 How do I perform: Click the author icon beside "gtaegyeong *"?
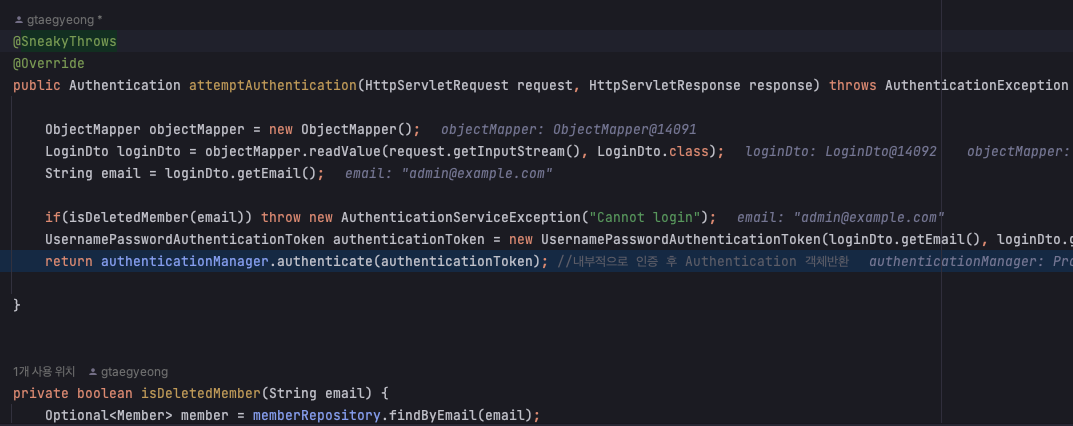click(x=18, y=21)
